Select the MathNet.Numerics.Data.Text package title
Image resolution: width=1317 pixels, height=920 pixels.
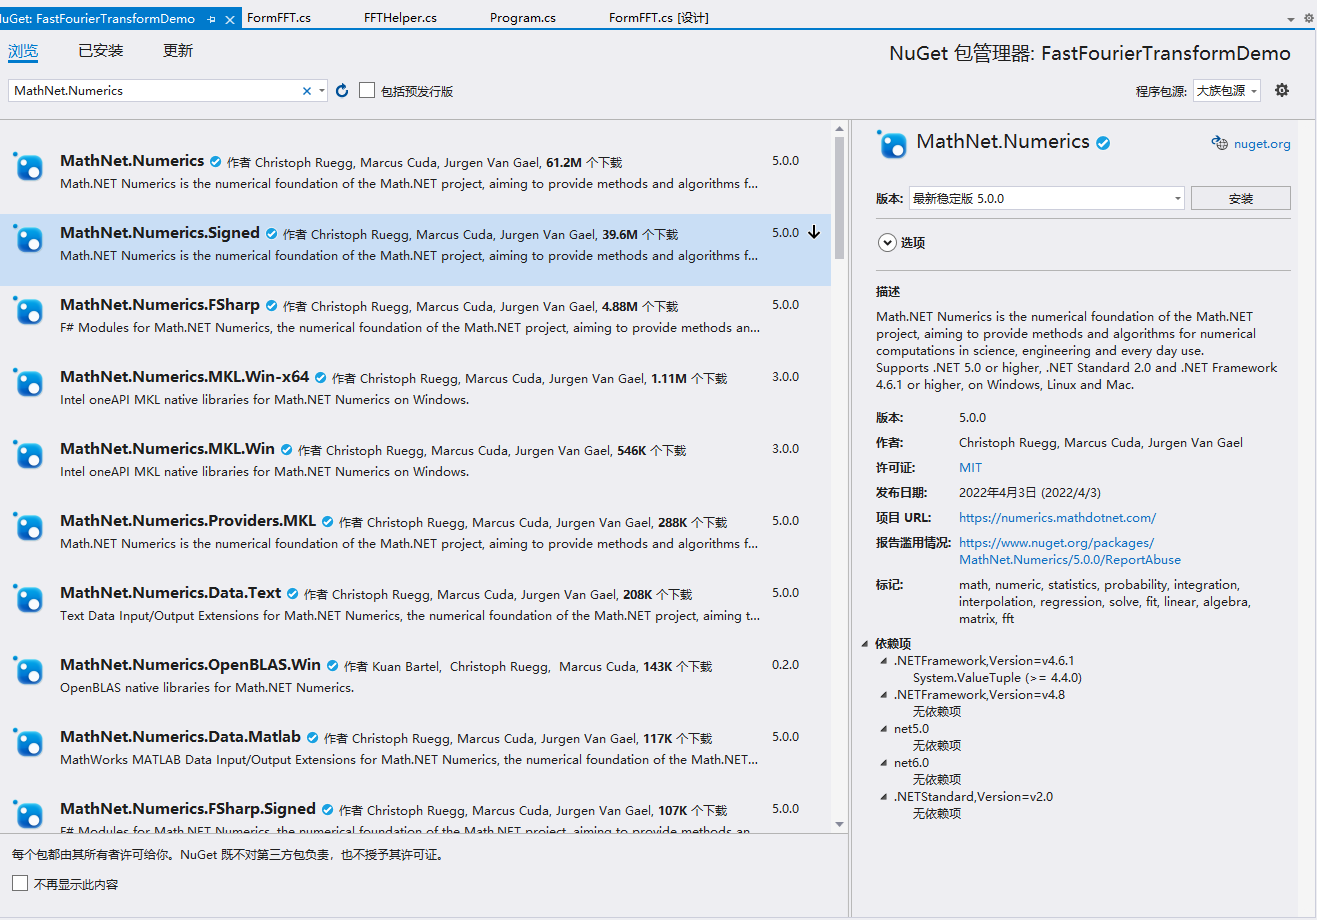[x=171, y=593]
